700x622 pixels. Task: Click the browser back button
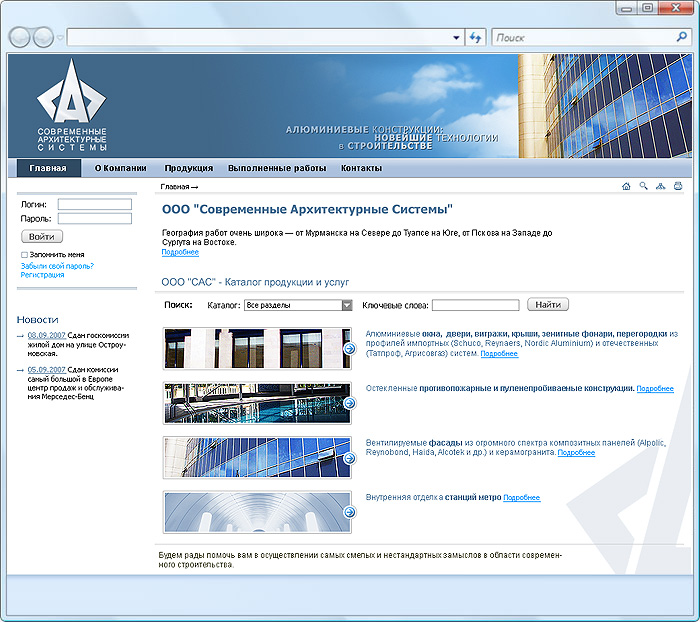20,38
